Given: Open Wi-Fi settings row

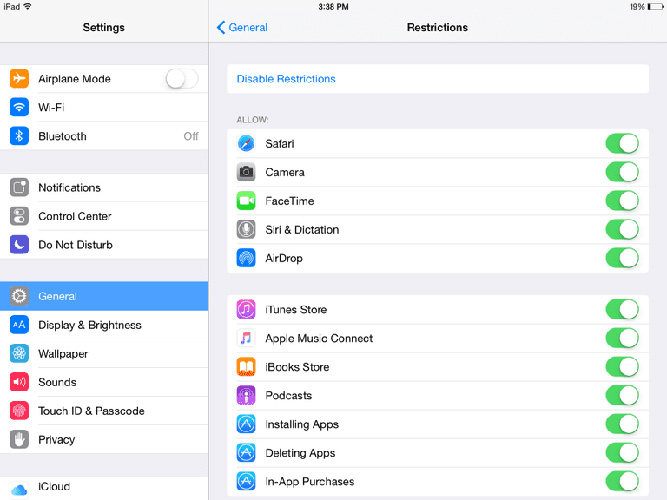Looking at the screenshot, I should (x=104, y=107).
